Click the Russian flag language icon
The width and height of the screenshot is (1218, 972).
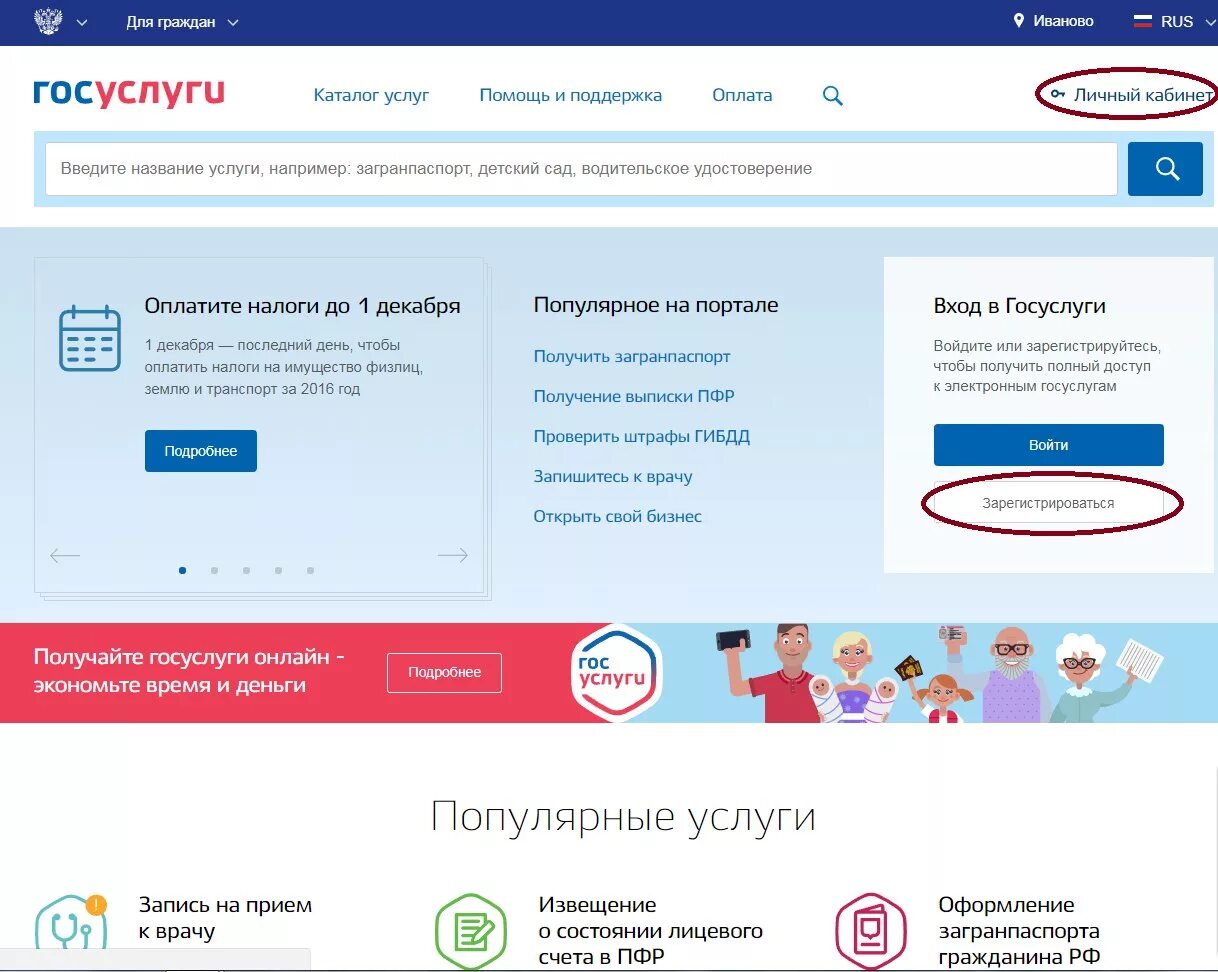click(x=1142, y=21)
